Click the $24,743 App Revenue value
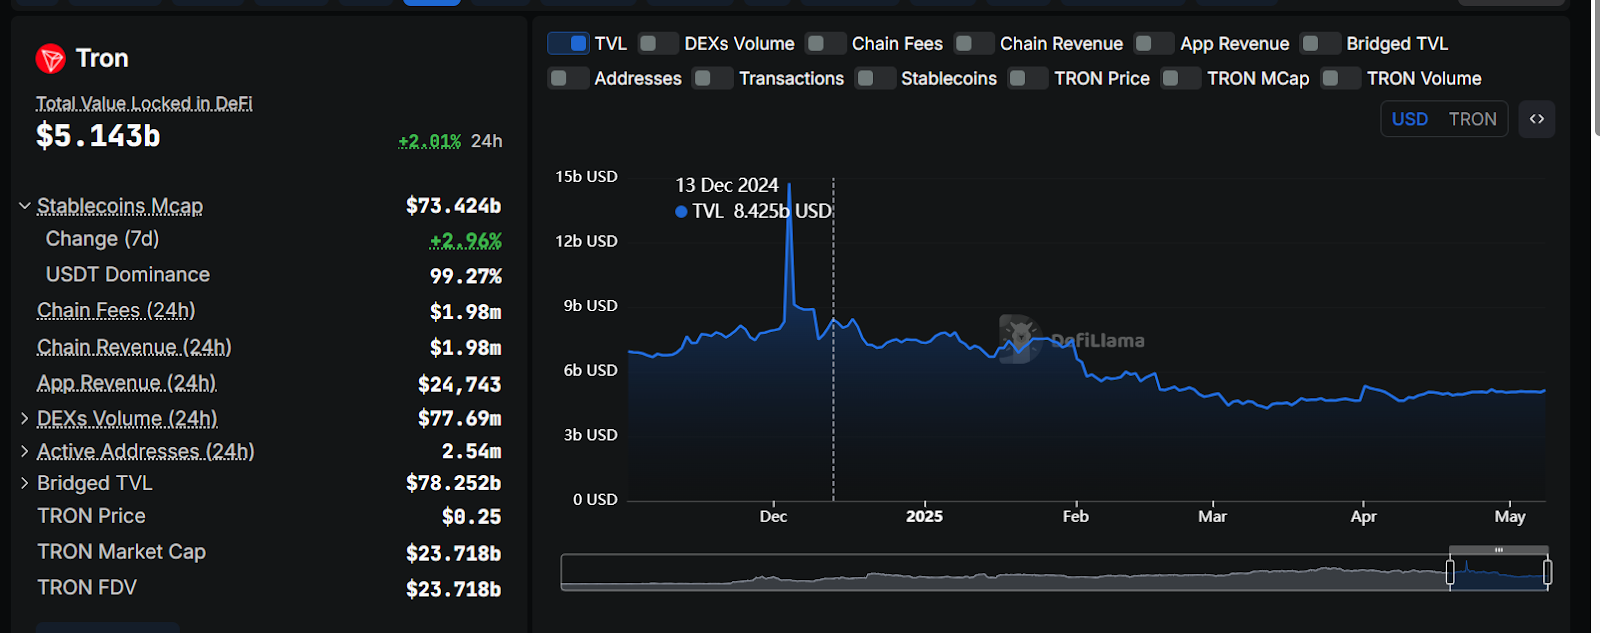 pos(460,384)
